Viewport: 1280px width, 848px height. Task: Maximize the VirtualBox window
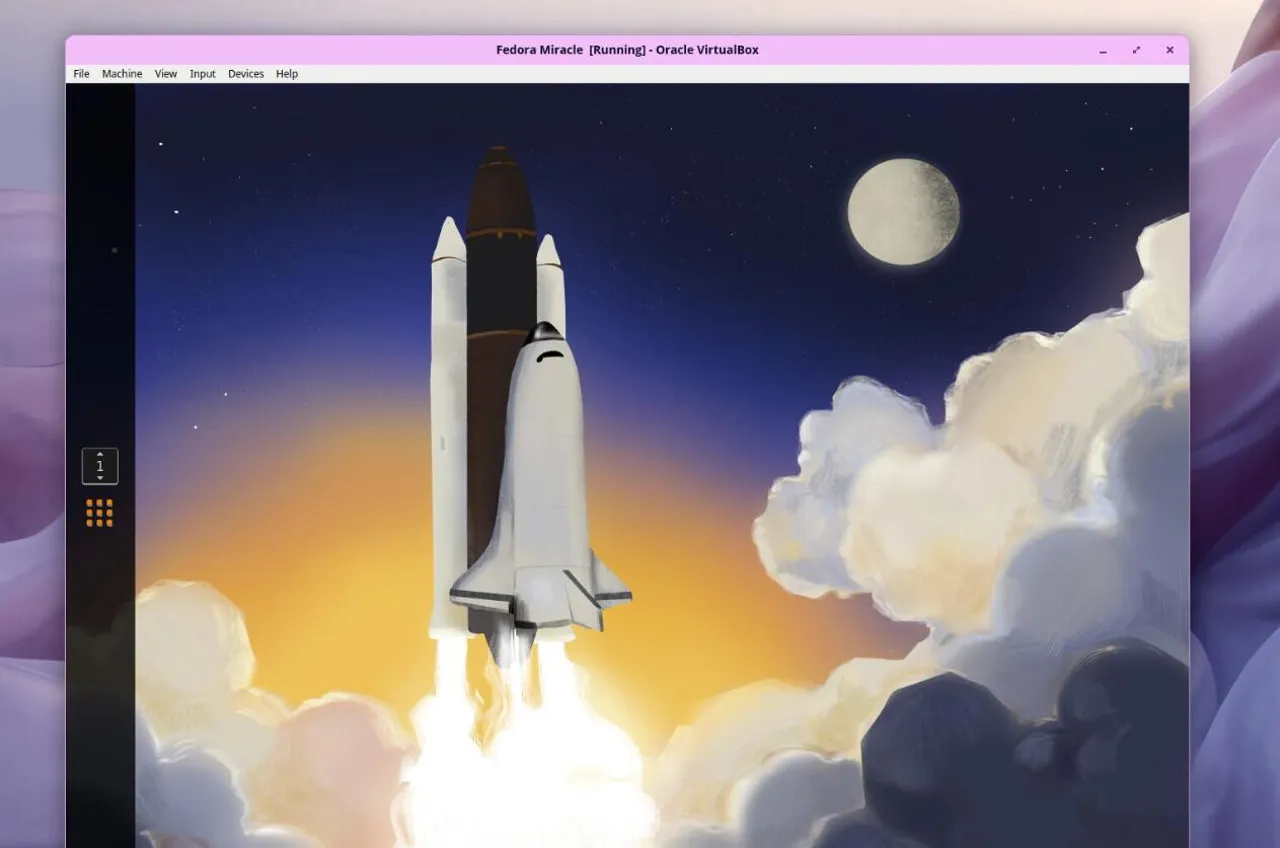(1136, 50)
